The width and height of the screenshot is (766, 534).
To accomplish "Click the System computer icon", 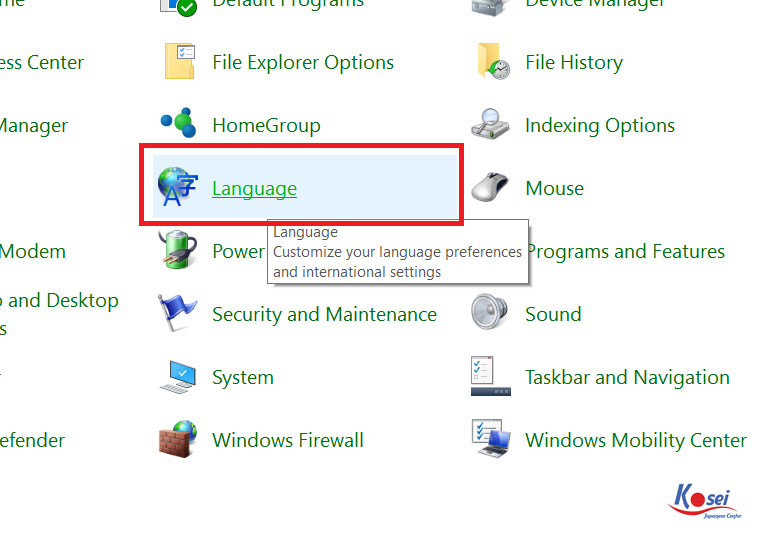I will (x=178, y=377).
